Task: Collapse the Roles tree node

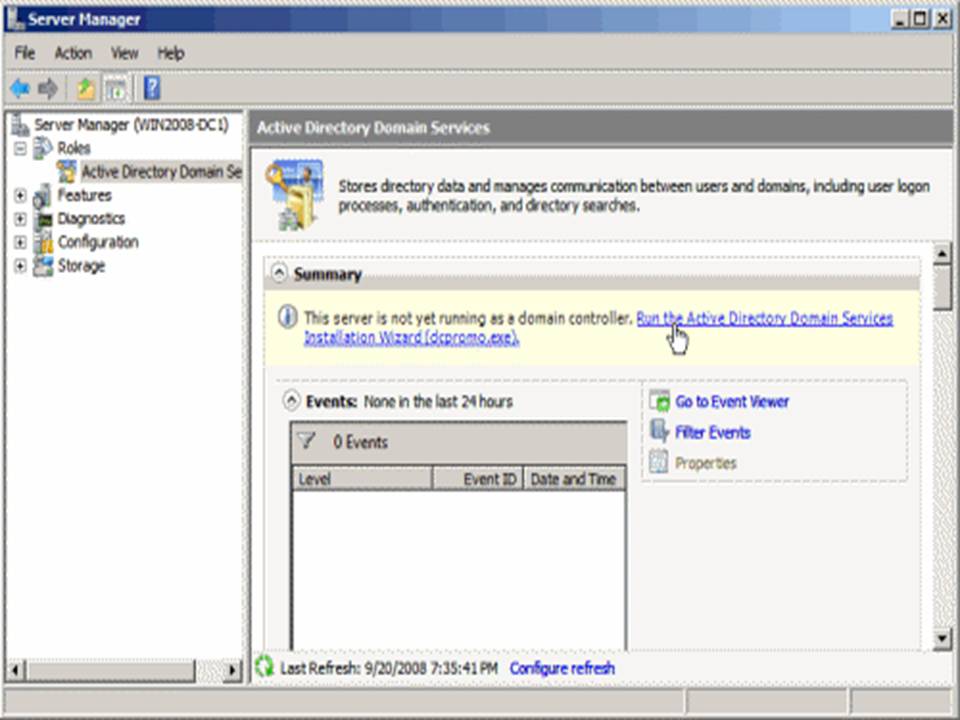Action: (x=20, y=148)
